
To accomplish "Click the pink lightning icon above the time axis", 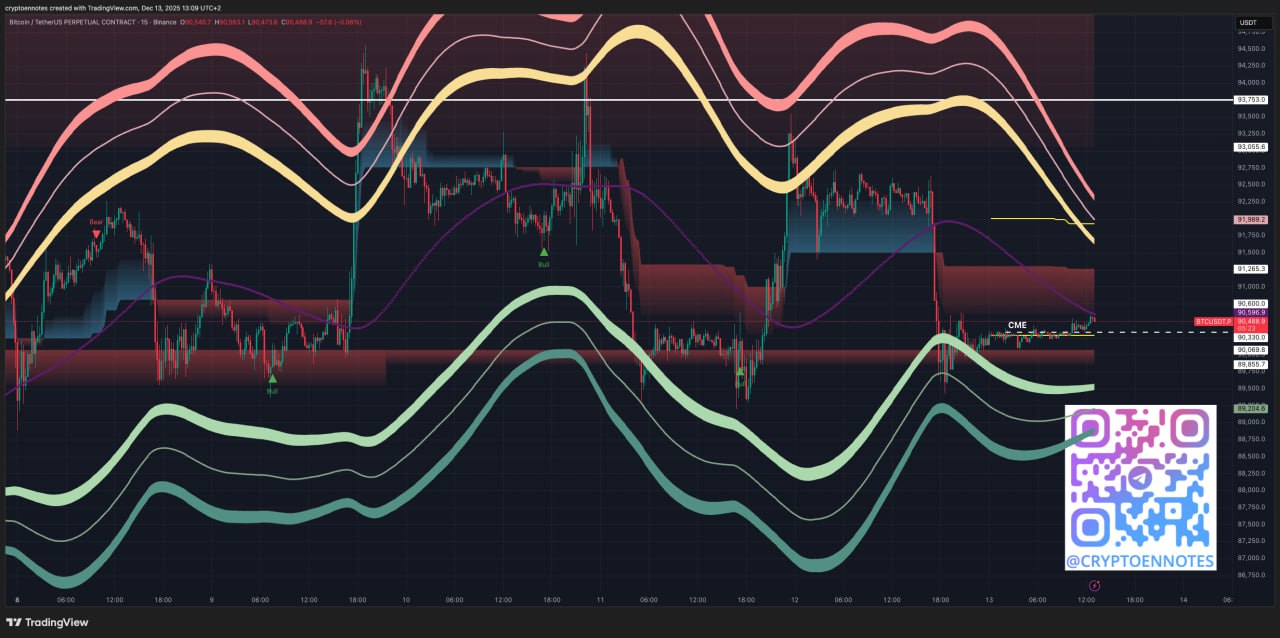I will click(1094, 585).
